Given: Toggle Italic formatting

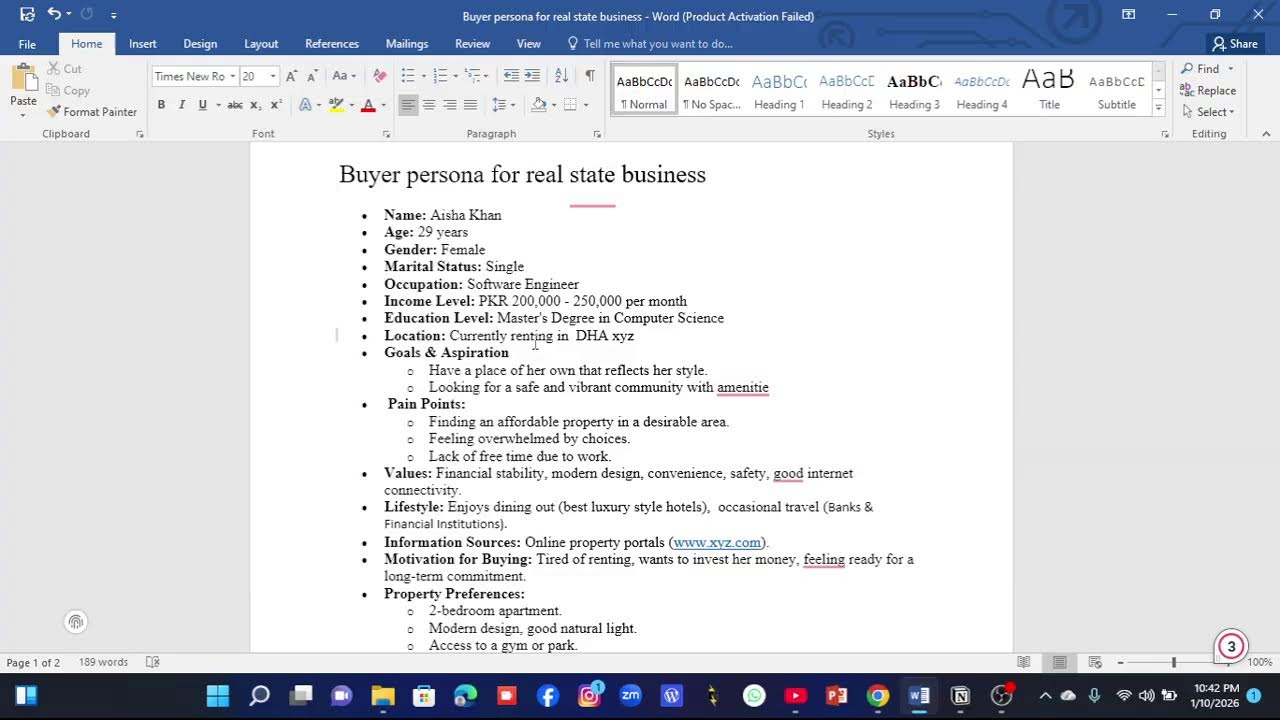Looking at the screenshot, I should click(182, 105).
